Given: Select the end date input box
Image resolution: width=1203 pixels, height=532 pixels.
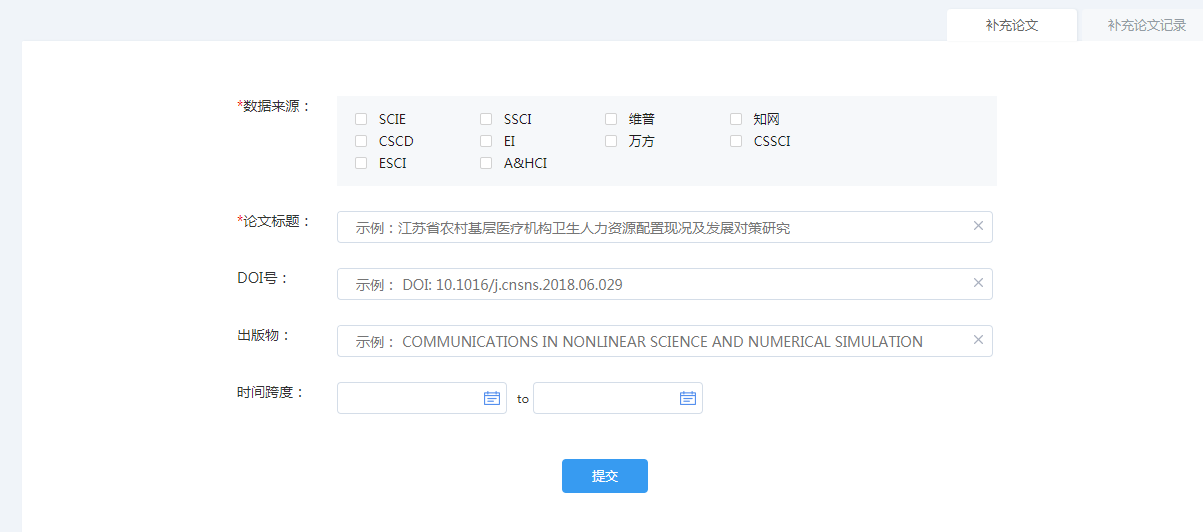Looking at the screenshot, I should 618,398.
